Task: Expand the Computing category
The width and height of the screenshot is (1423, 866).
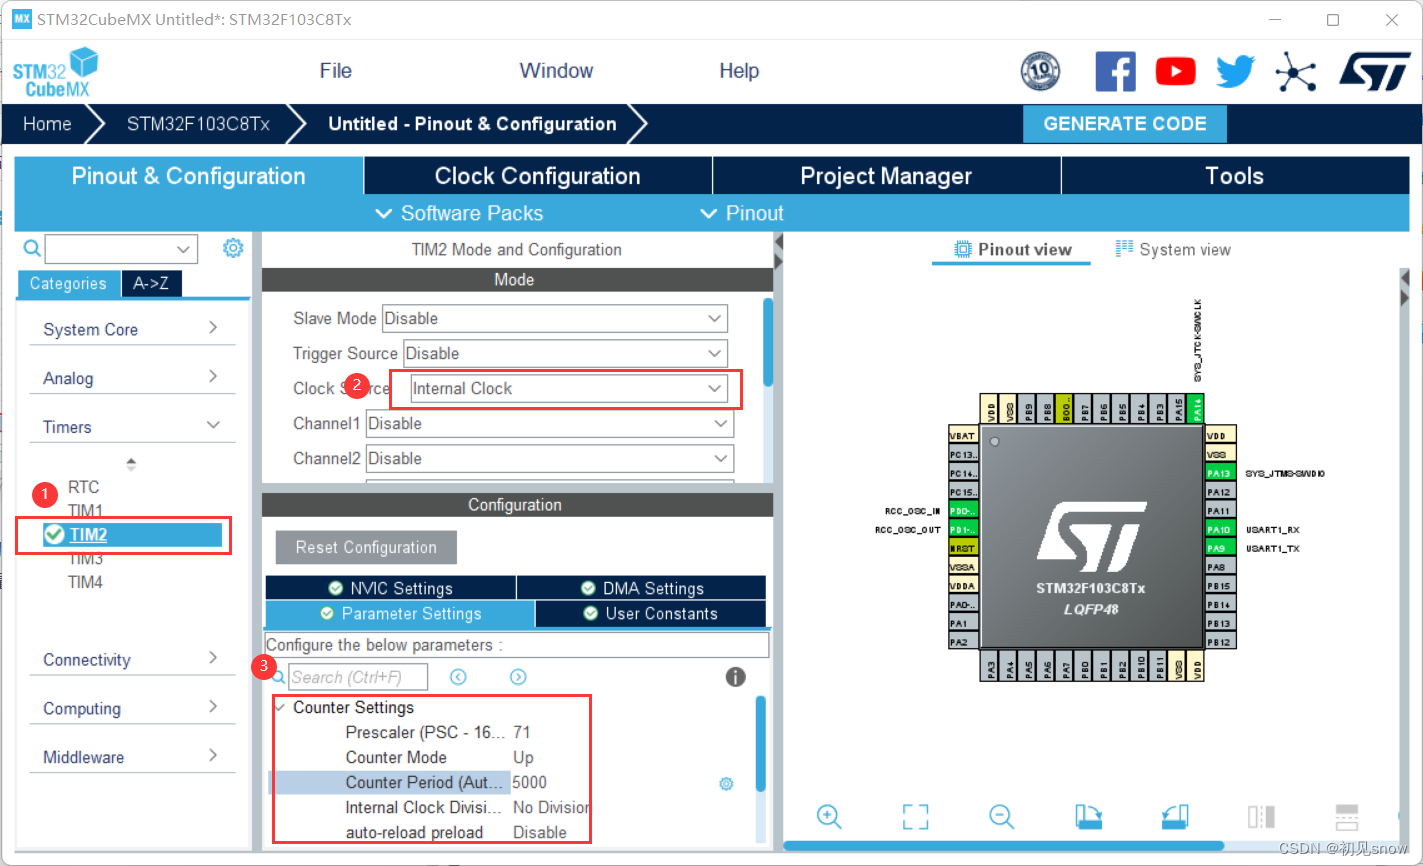Action: [x=131, y=709]
